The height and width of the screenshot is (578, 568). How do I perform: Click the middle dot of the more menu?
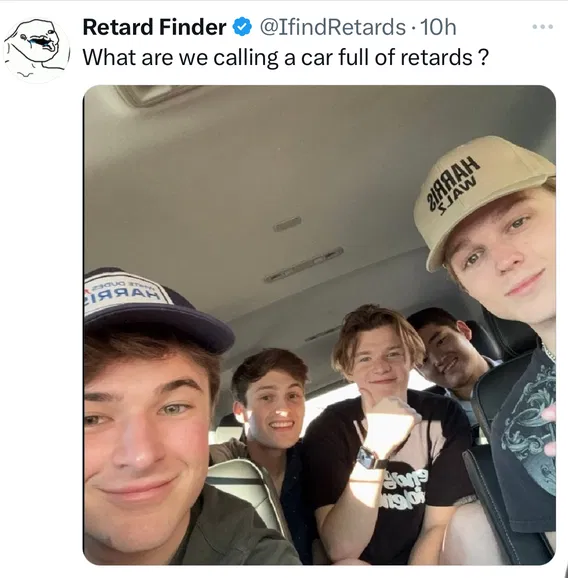[x=543, y=27]
